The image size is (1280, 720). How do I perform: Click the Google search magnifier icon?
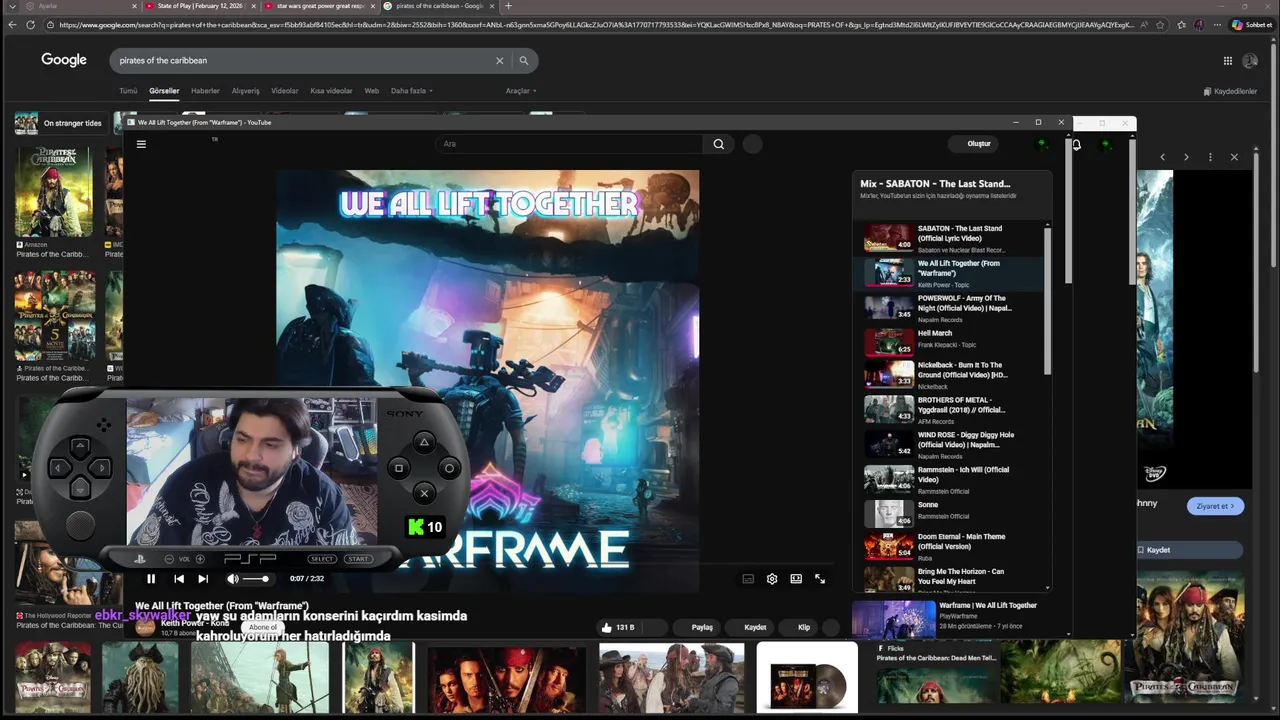pos(523,60)
